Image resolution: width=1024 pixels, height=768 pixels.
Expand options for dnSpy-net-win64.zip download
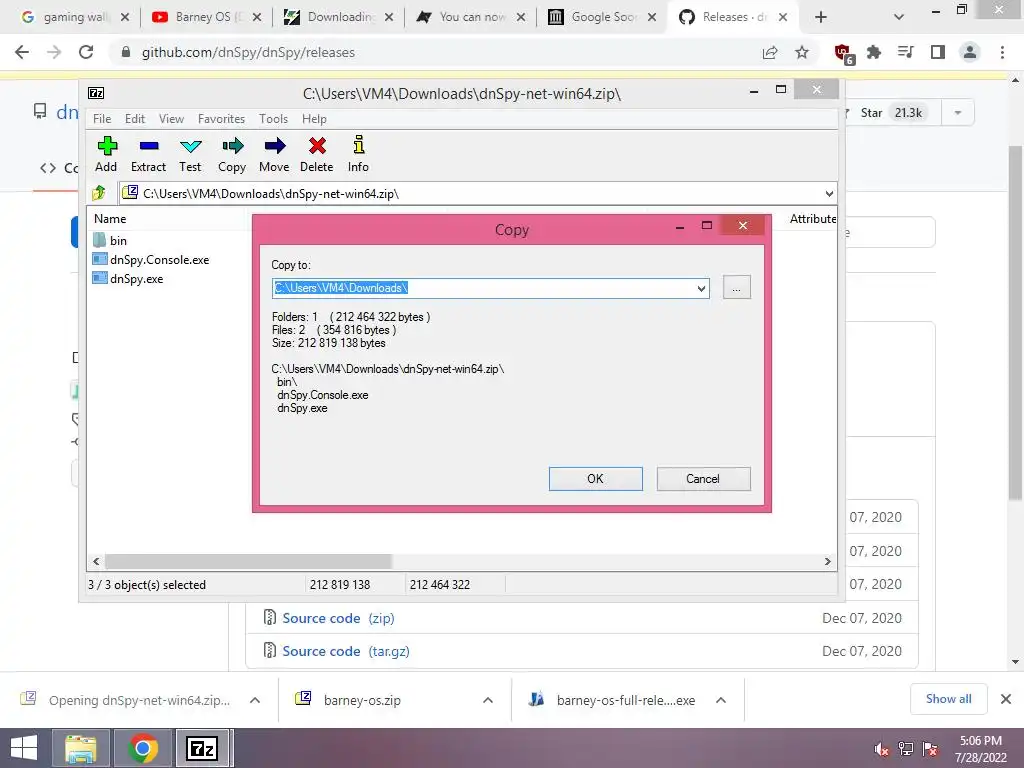click(255, 700)
